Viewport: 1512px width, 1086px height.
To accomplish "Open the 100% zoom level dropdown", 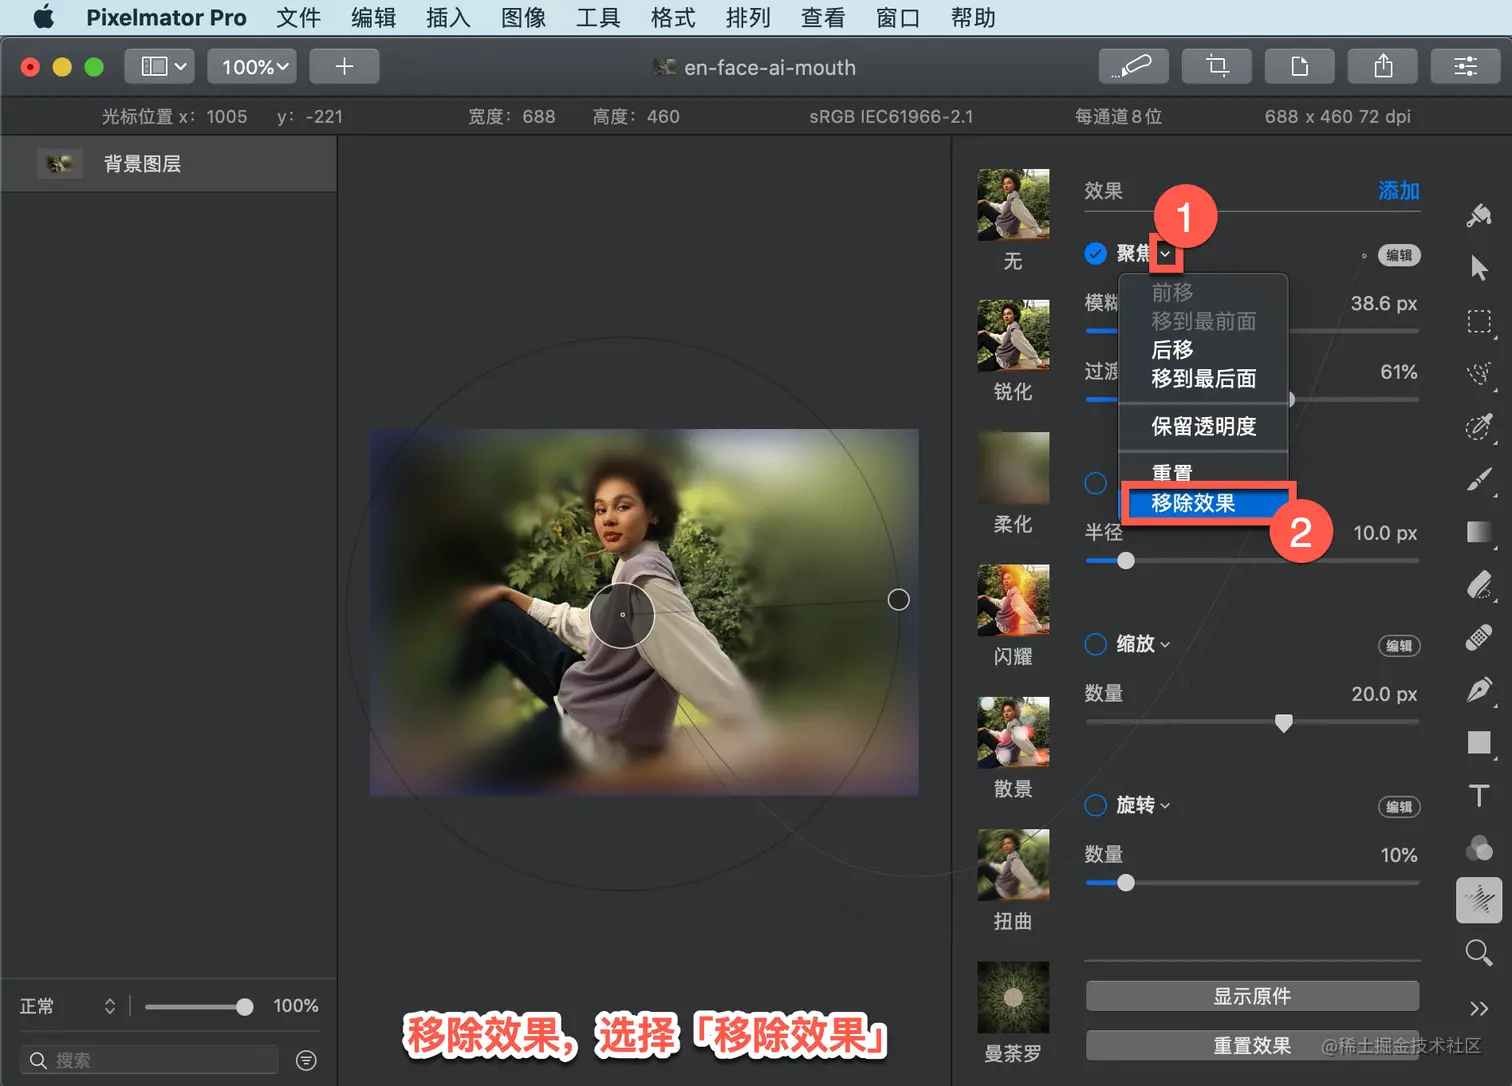I will [x=253, y=67].
